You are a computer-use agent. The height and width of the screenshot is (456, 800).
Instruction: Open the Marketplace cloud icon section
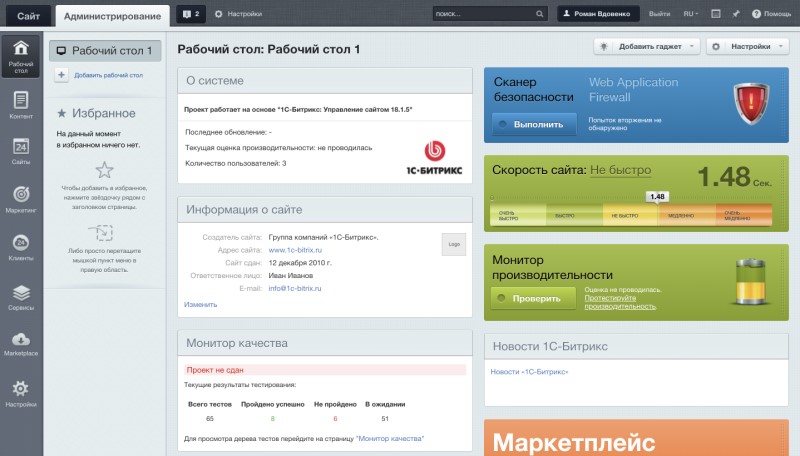coord(21,343)
